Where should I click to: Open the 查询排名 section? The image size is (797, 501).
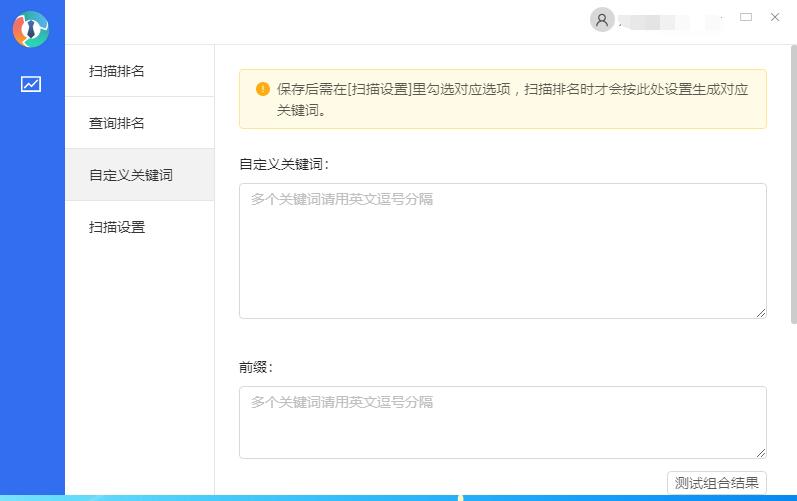point(117,123)
